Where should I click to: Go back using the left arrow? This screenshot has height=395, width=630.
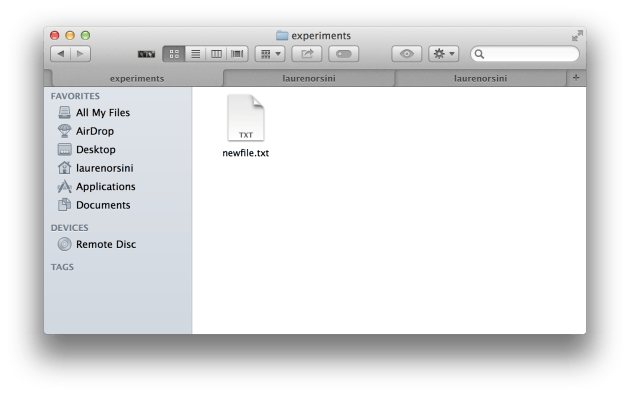coord(61,54)
